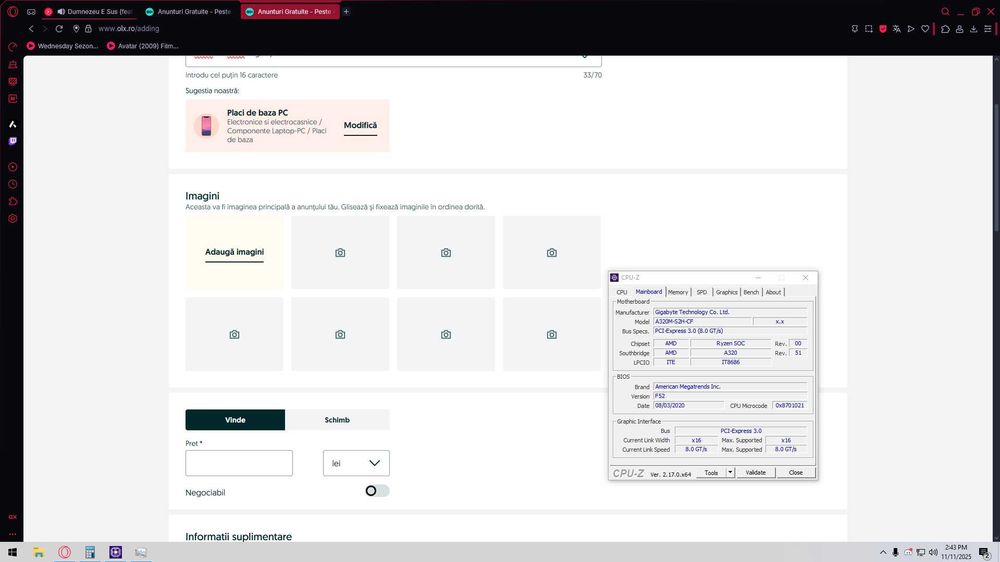Open the Bench tab in CPU-Z
The image size is (1000, 562).
tap(751, 292)
